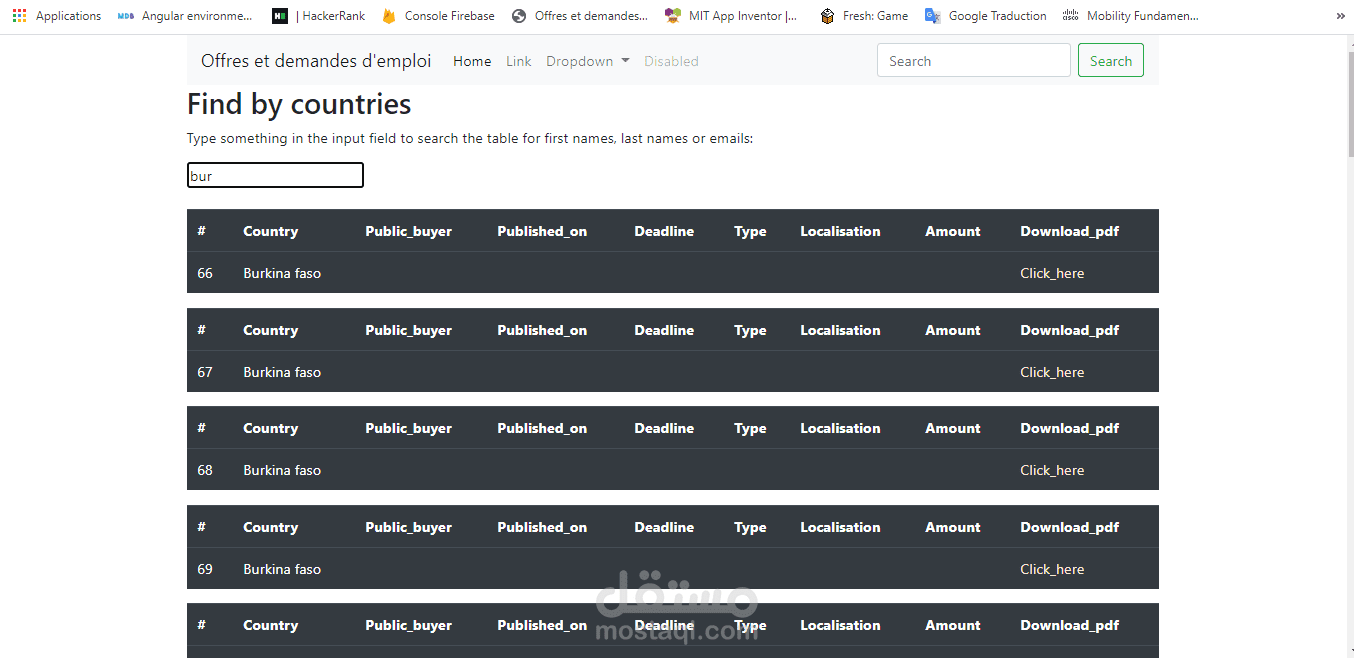Open the Fresh: Game bookmark icon

click(827, 16)
